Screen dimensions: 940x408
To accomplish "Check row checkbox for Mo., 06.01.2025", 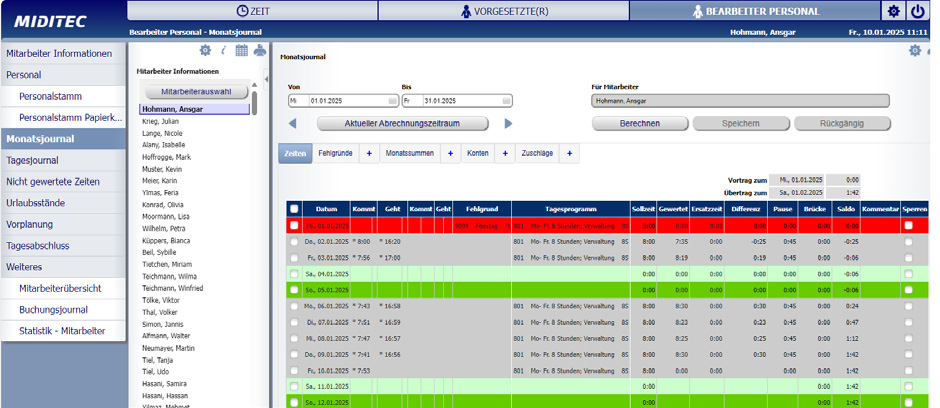I will point(294,306).
